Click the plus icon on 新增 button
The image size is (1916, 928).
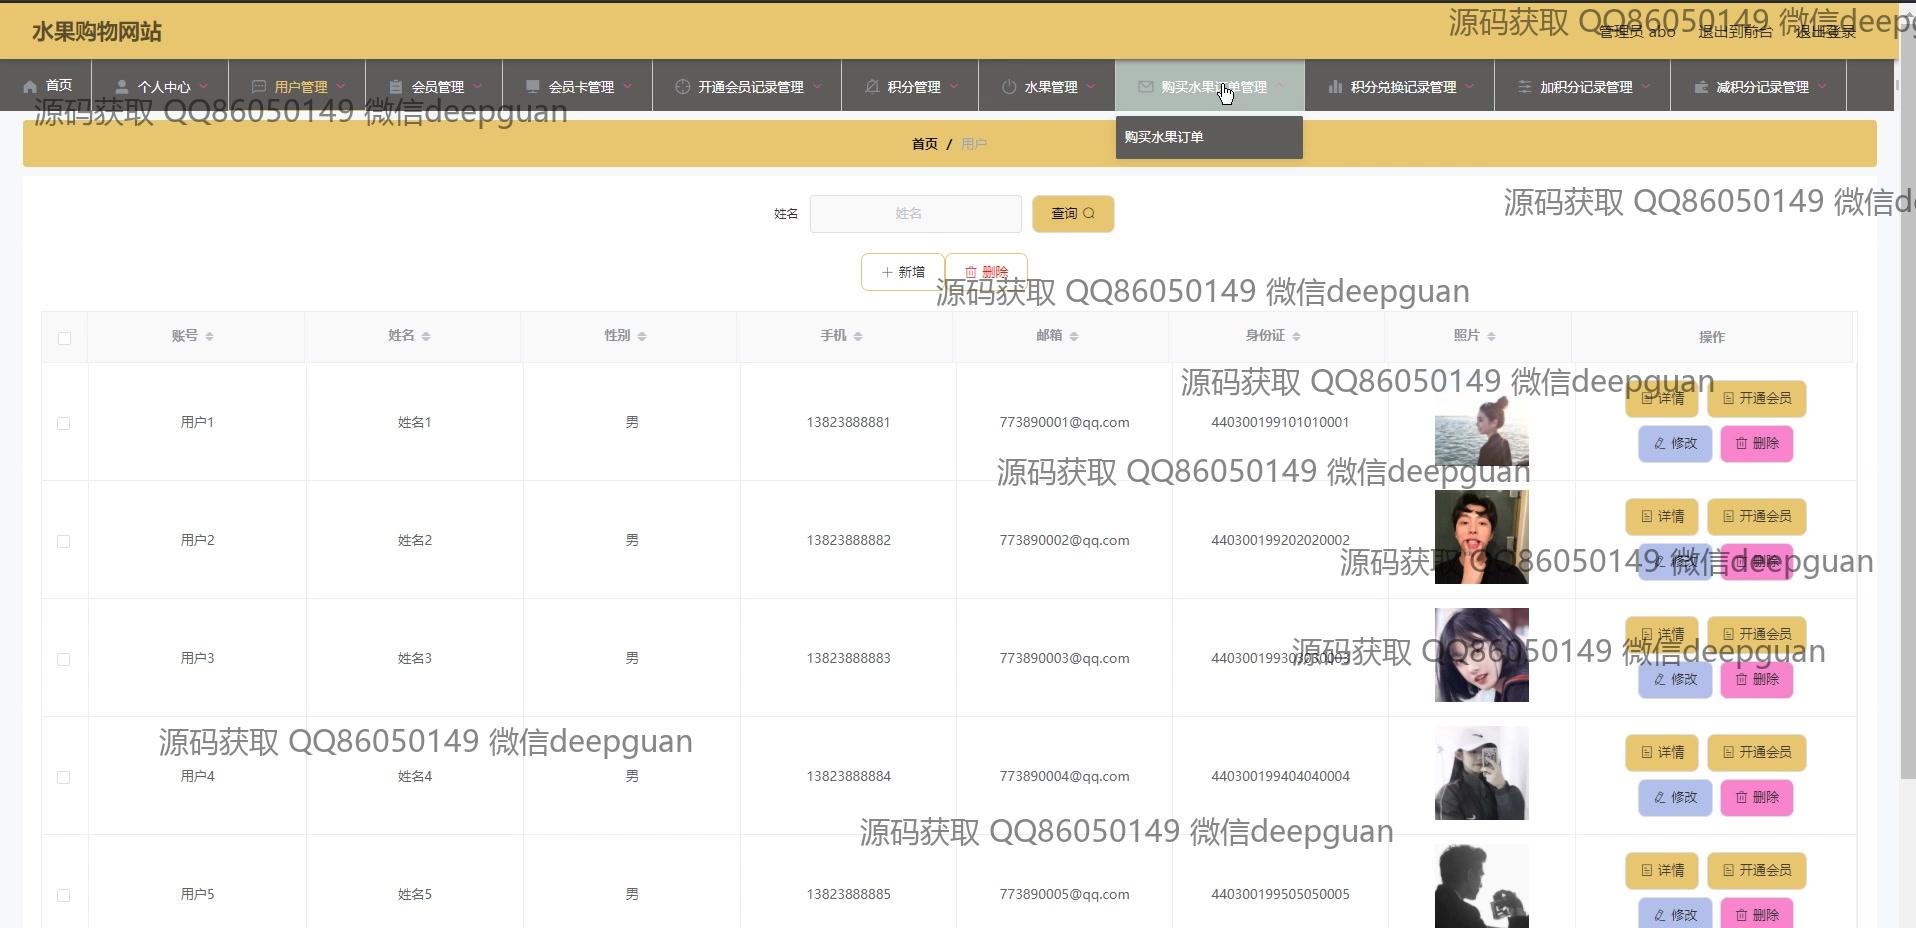click(x=886, y=272)
